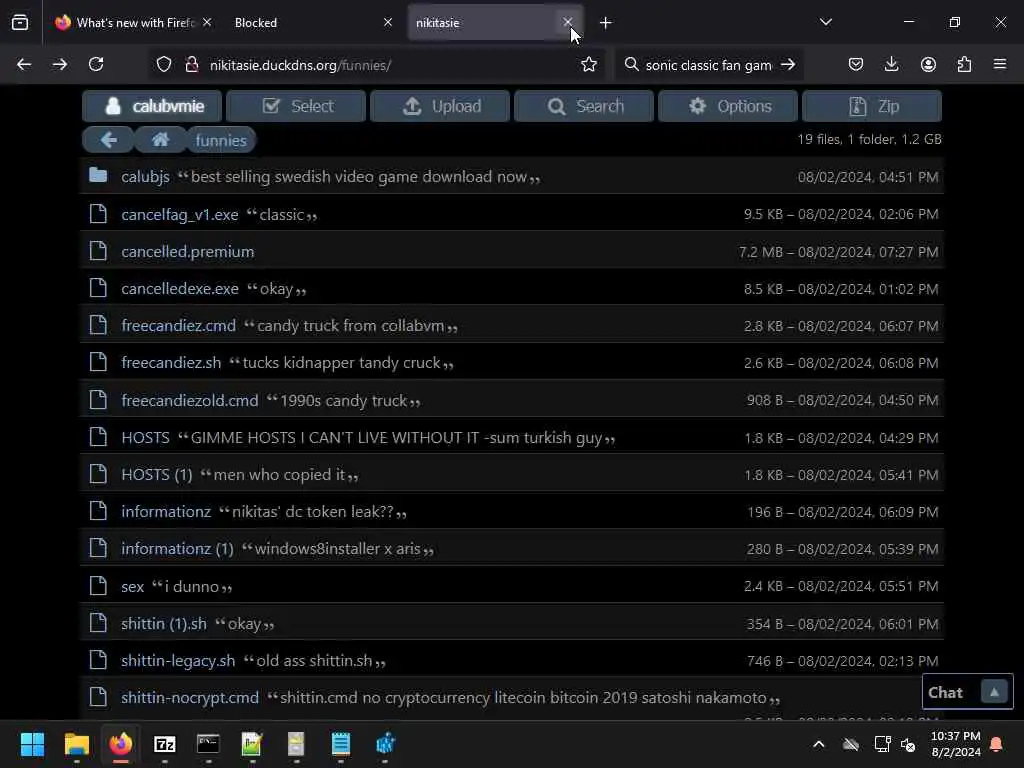
Task: Click freecandiezold.cmd link
Action: click(x=189, y=400)
